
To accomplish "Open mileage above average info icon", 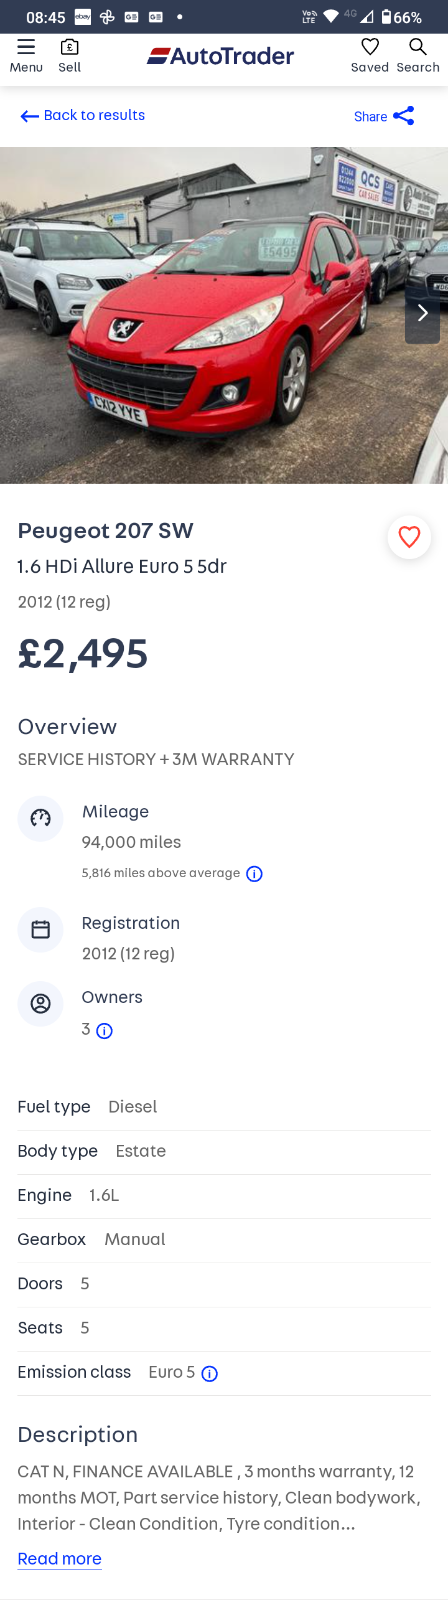I will tap(255, 874).
